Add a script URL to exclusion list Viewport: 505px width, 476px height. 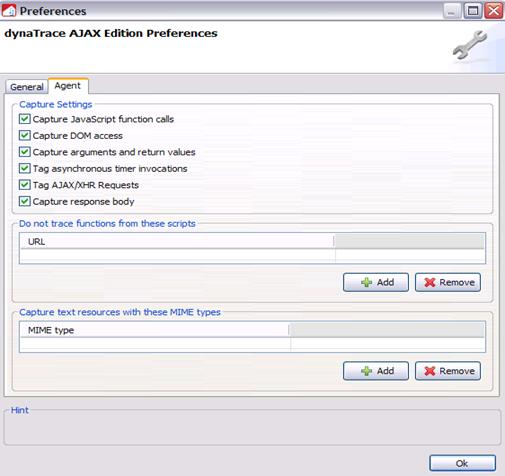376,282
